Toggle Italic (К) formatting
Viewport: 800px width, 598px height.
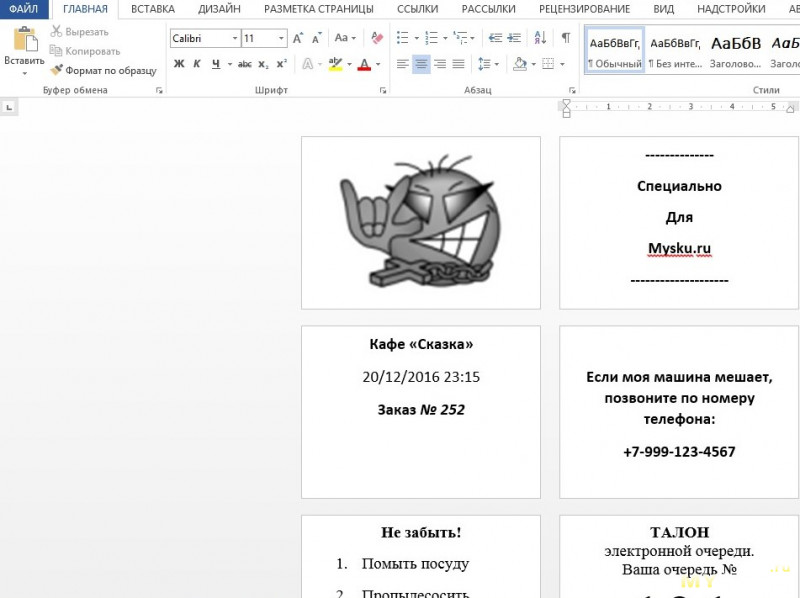197,64
